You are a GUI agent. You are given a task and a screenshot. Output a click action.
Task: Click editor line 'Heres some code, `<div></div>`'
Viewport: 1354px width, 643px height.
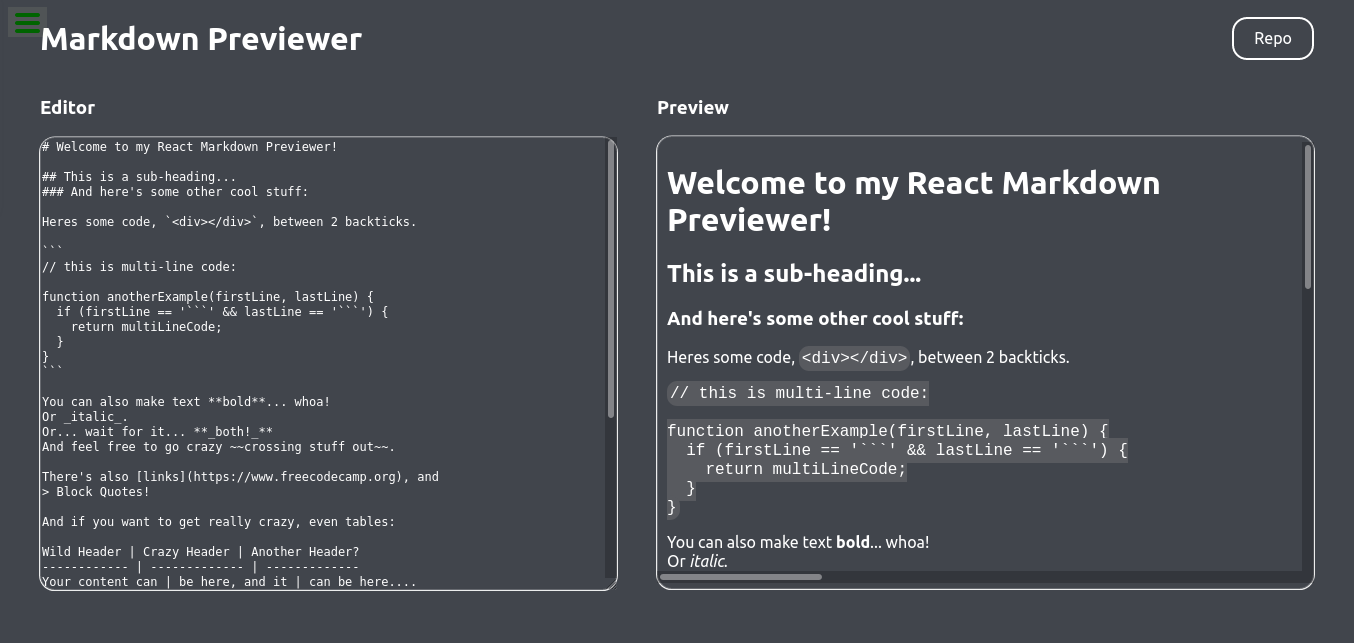(229, 222)
